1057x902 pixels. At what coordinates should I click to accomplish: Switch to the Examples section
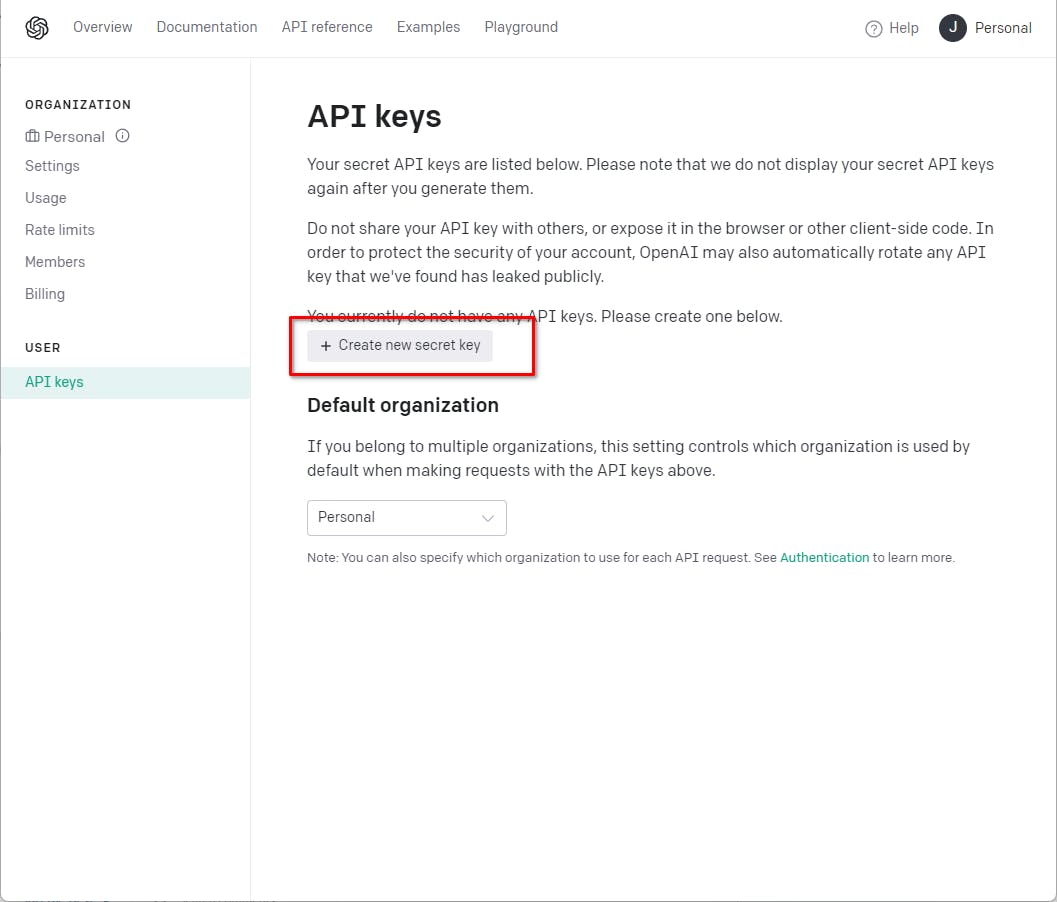(x=428, y=27)
